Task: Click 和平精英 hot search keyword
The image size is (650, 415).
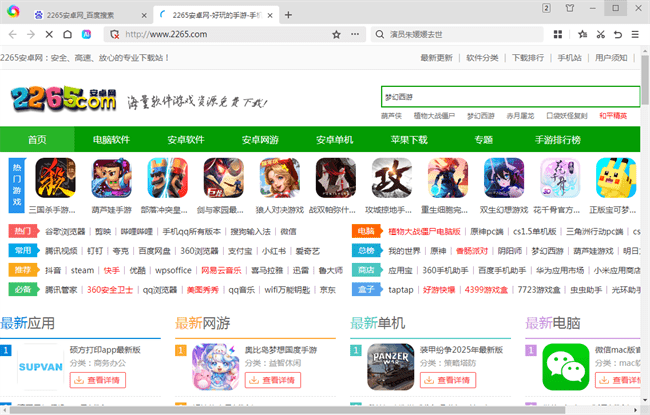Action: 613,116
